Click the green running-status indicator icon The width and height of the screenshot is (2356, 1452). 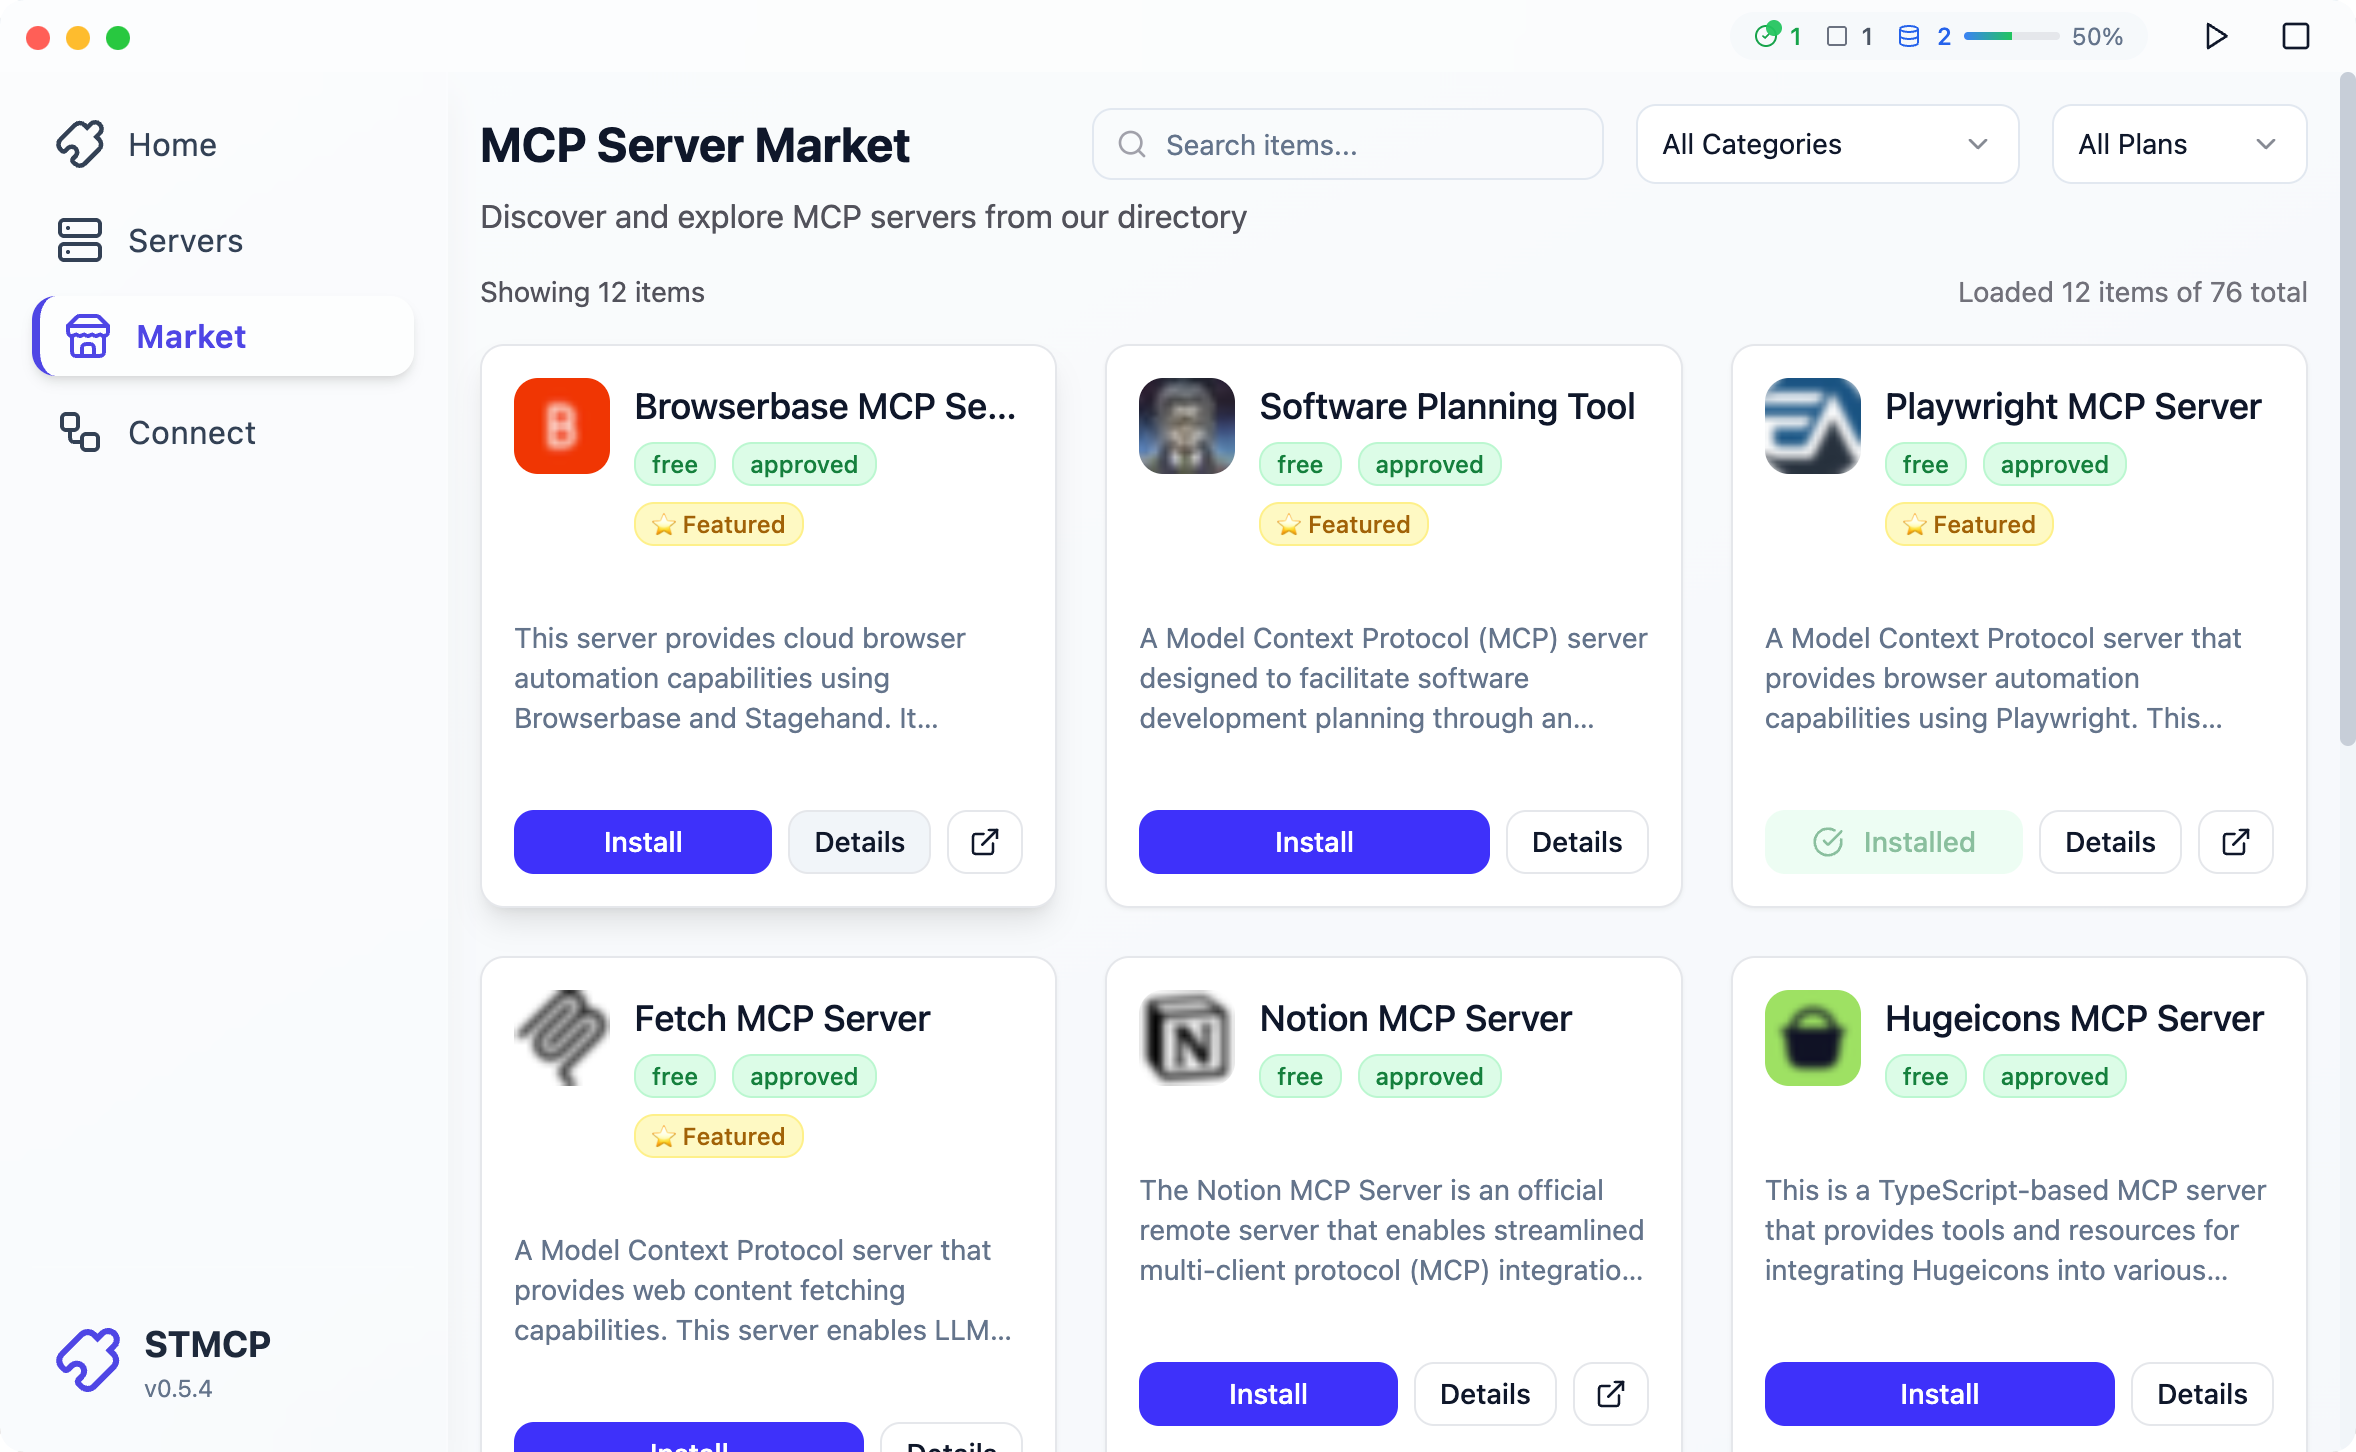click(1767, 36)
